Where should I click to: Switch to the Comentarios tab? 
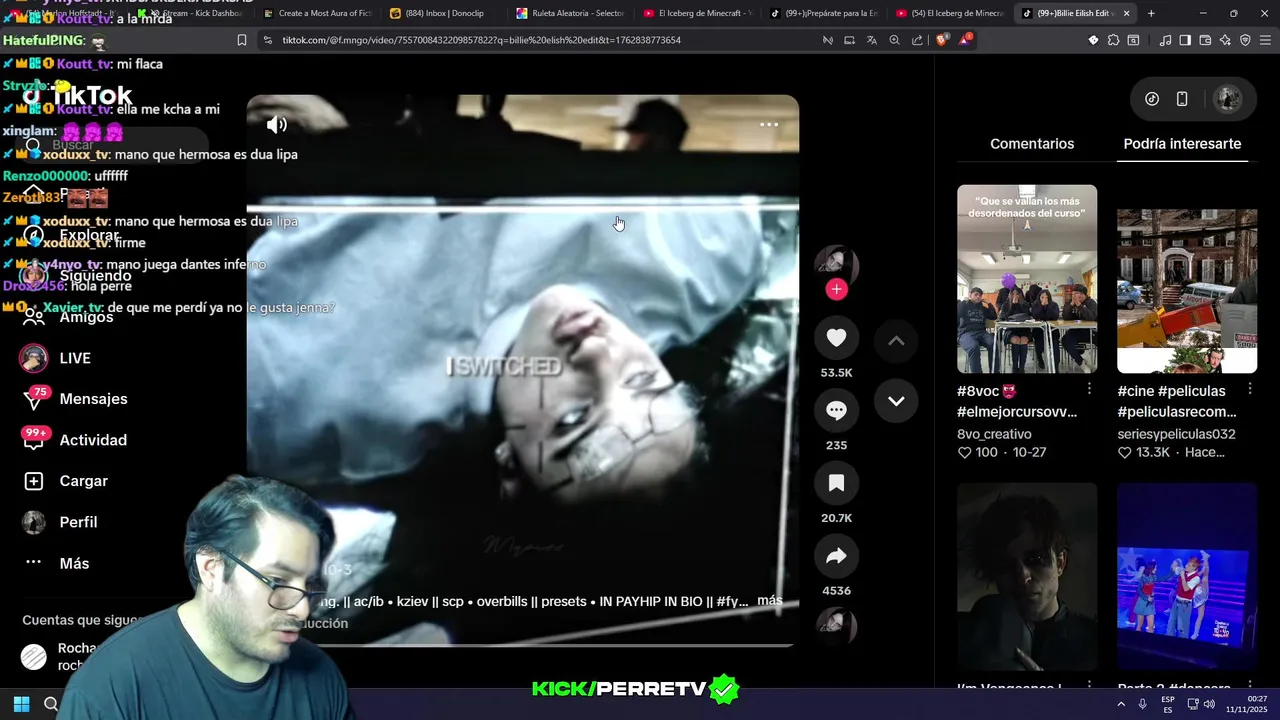point(1032,144)
